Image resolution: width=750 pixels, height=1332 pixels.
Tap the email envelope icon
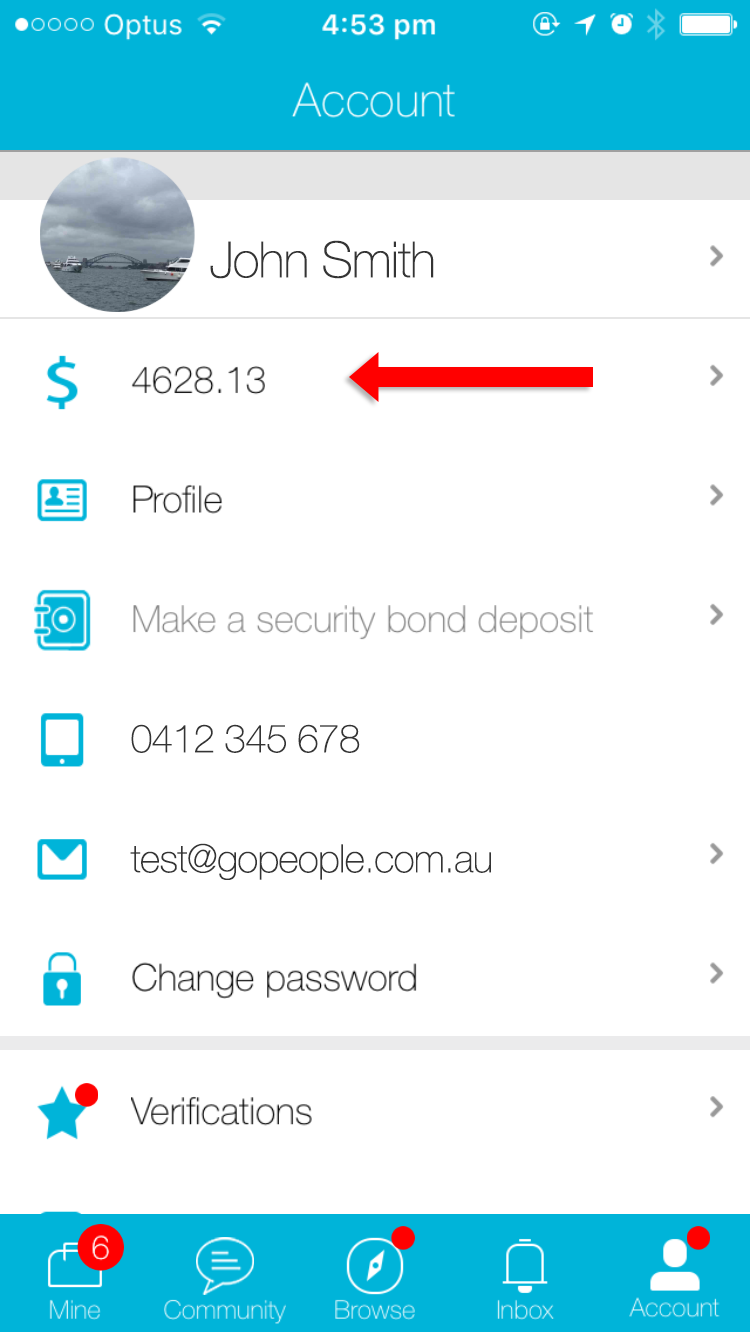pos(62,859)
